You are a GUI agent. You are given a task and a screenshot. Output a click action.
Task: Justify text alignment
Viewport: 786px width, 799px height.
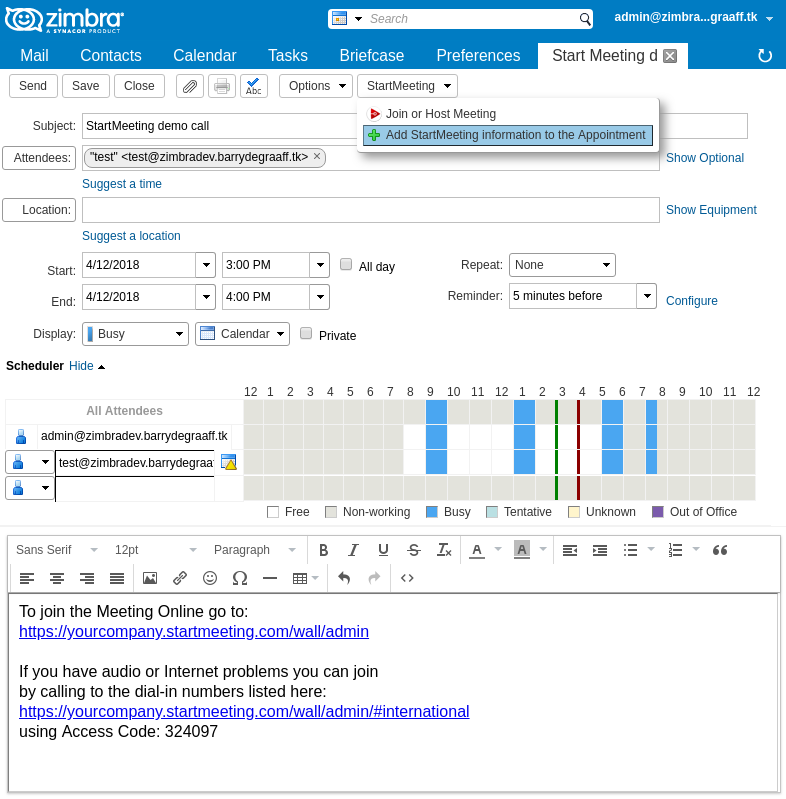117,578
